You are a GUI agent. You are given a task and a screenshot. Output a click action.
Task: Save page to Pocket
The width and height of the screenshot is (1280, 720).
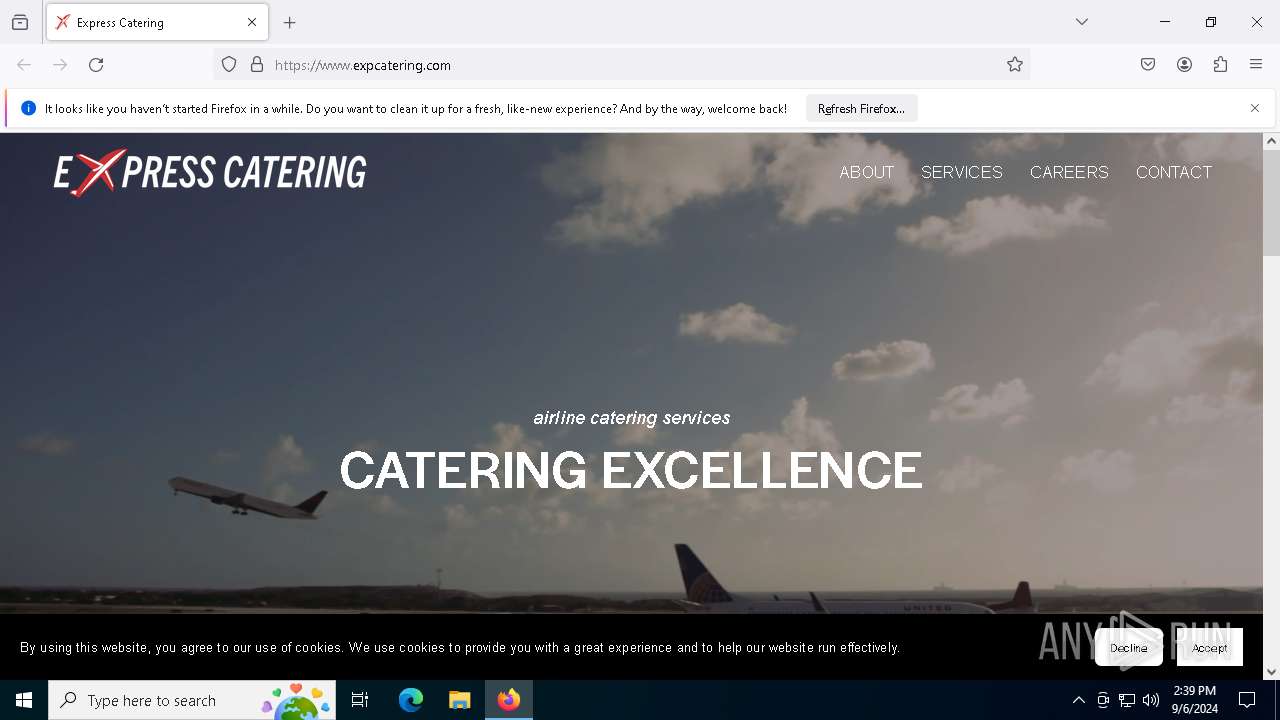click(1148, 65)
